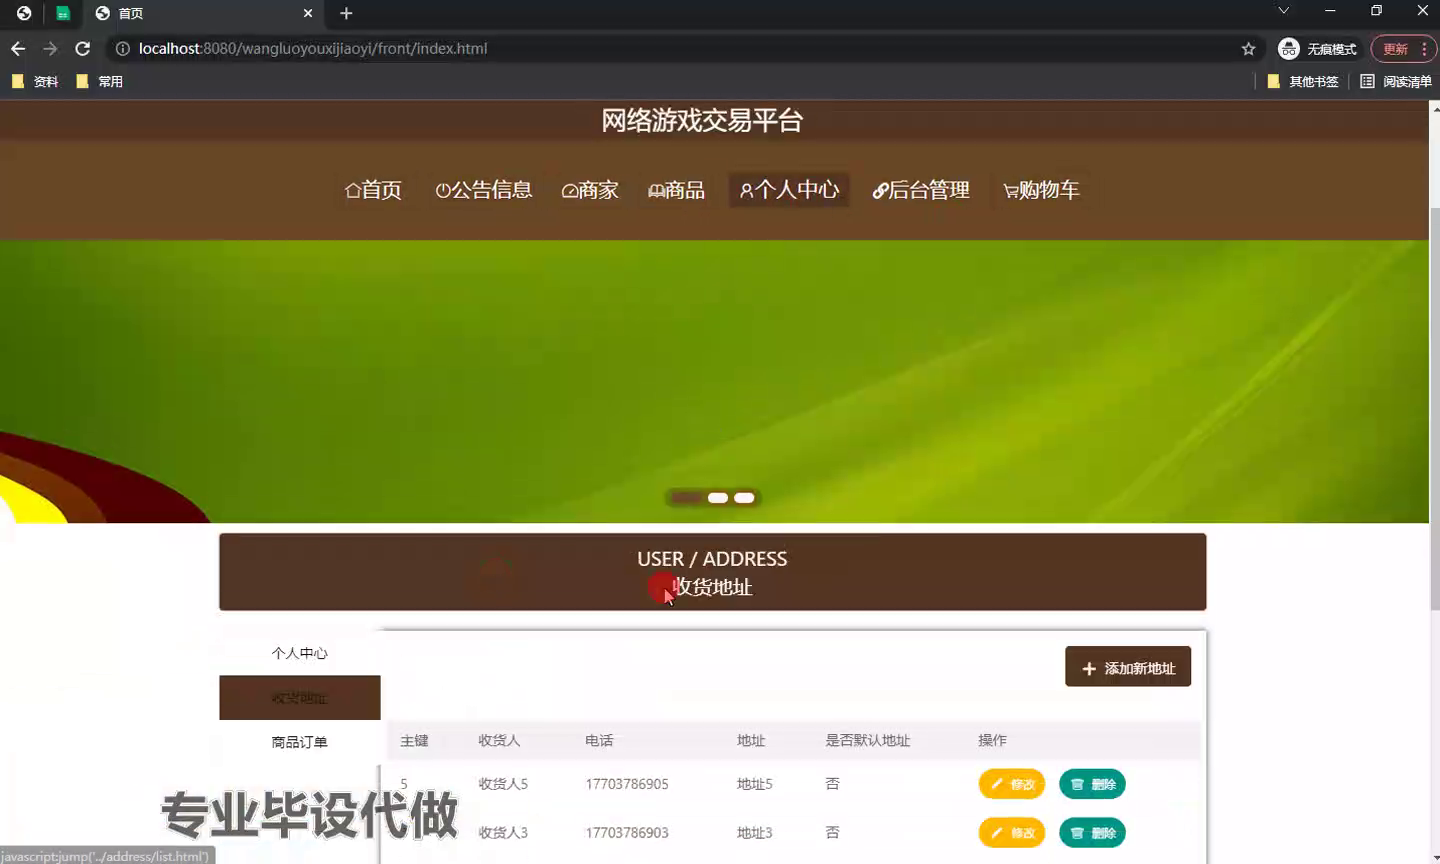Switch to the green-icon pinned browser tab
Screen dimensions: 1440x864
[62, 13]
